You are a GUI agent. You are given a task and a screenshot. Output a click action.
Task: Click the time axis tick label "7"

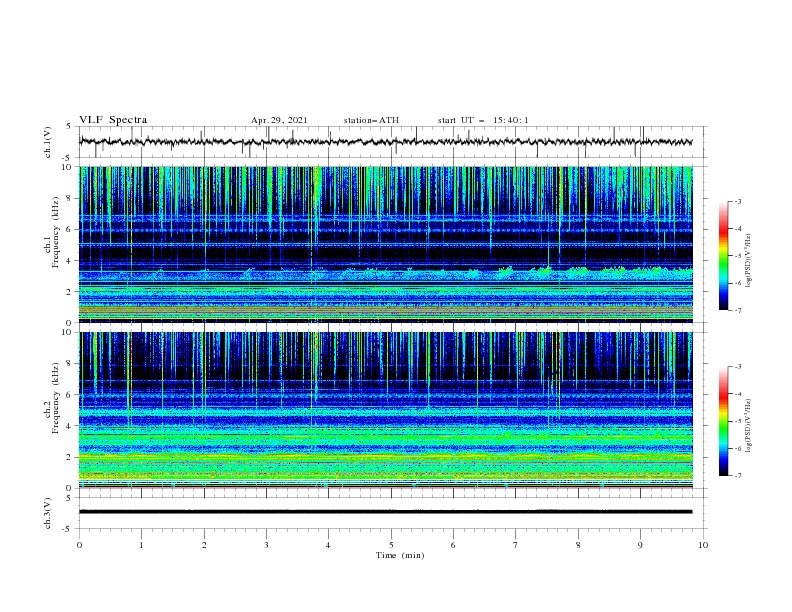pos(516,545)
